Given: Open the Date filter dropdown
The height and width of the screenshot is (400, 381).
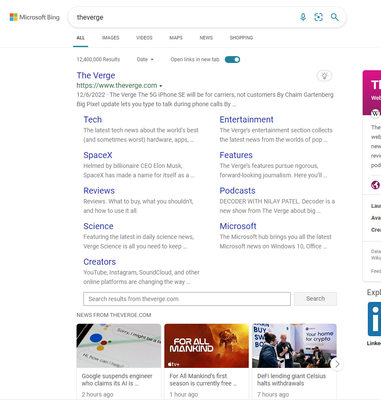Looking at the screenshot, I should coord(145,60).
